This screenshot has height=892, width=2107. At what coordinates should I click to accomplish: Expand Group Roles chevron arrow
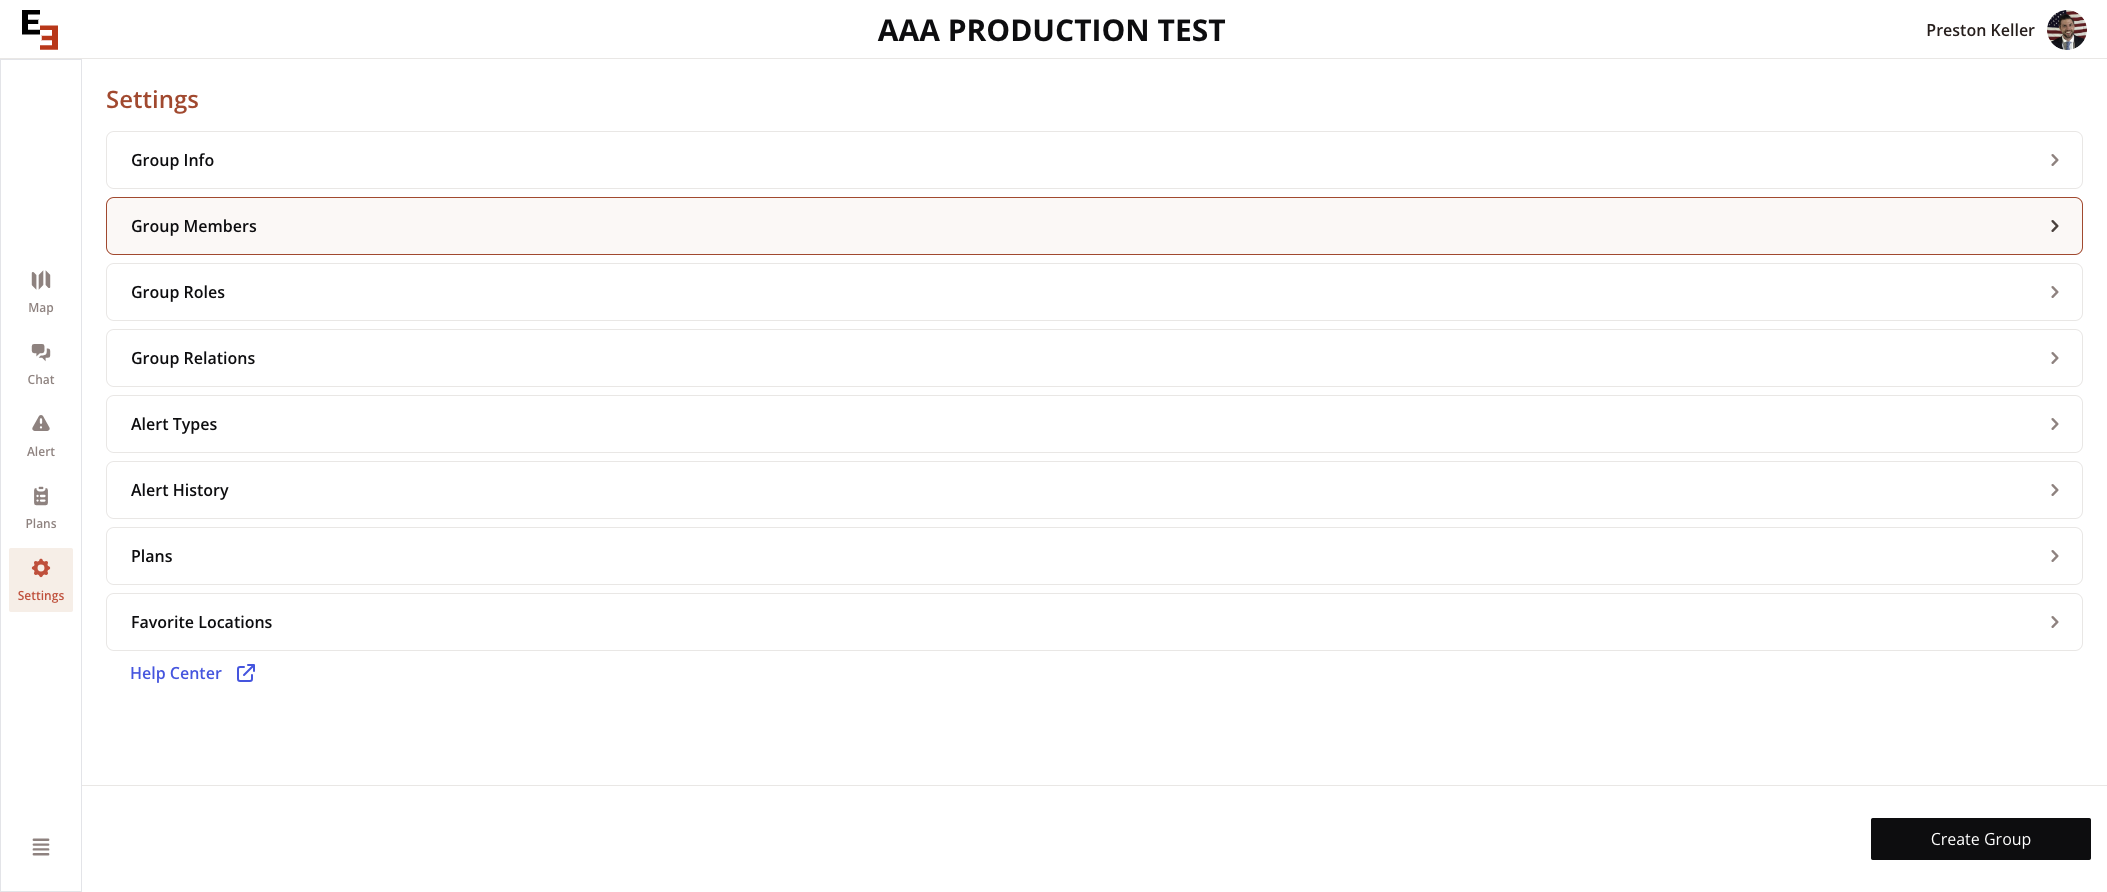(x=2054, y=292)
